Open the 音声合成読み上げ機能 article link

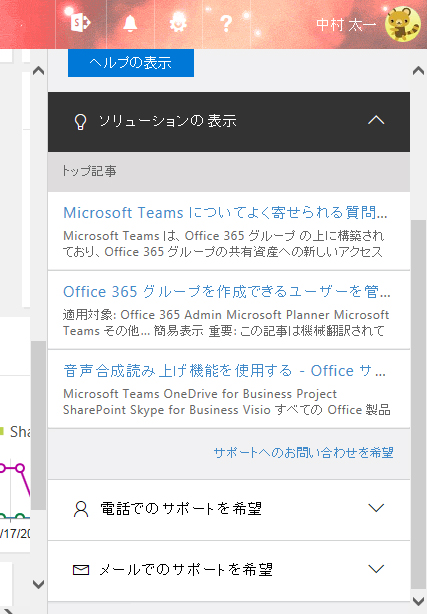point(224,370)
